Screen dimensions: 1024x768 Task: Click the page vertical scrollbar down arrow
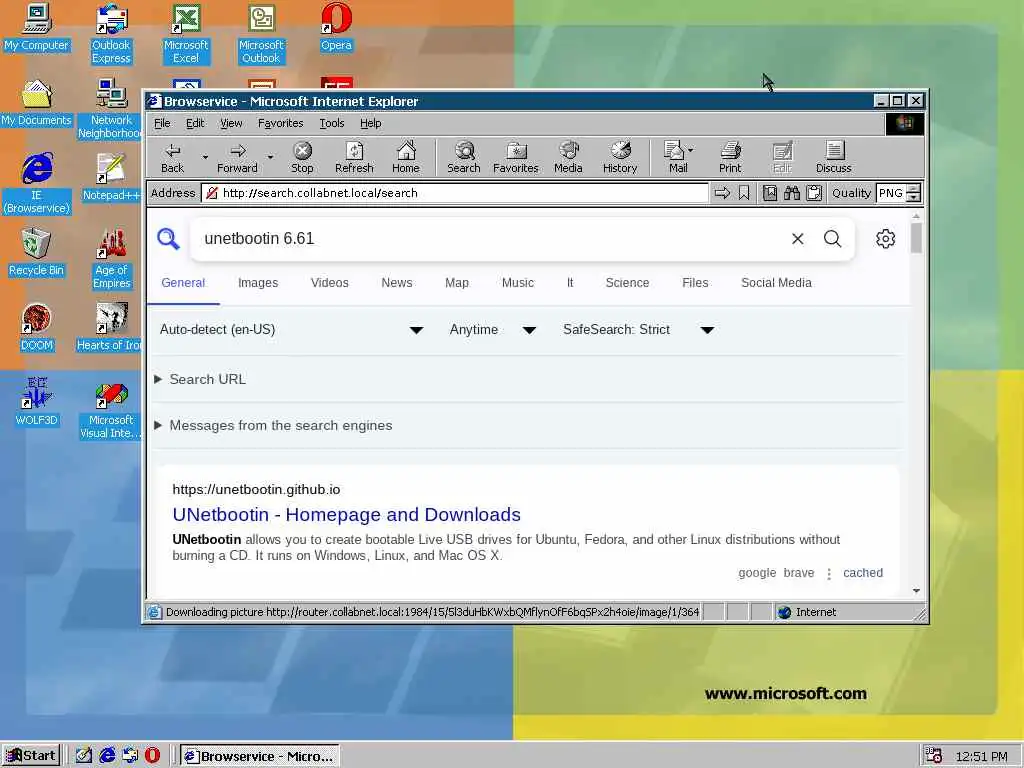click(x=916, y=590)
